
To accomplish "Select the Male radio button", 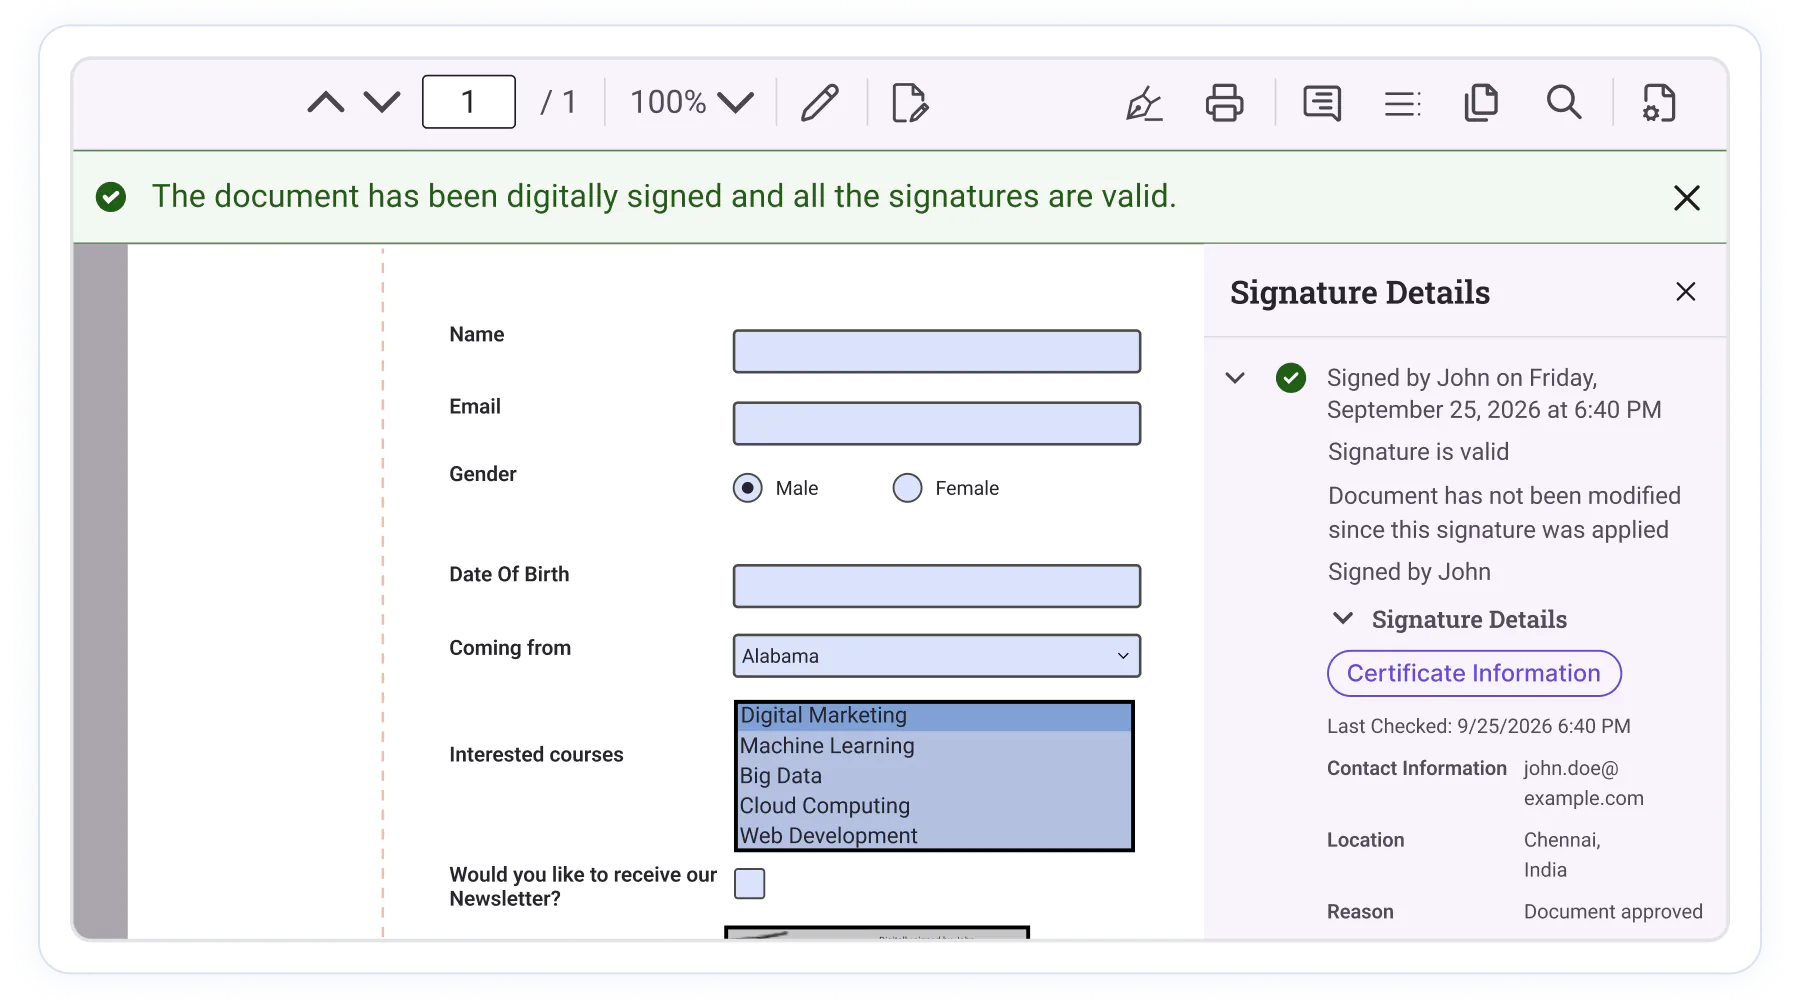I will point(747,488).
